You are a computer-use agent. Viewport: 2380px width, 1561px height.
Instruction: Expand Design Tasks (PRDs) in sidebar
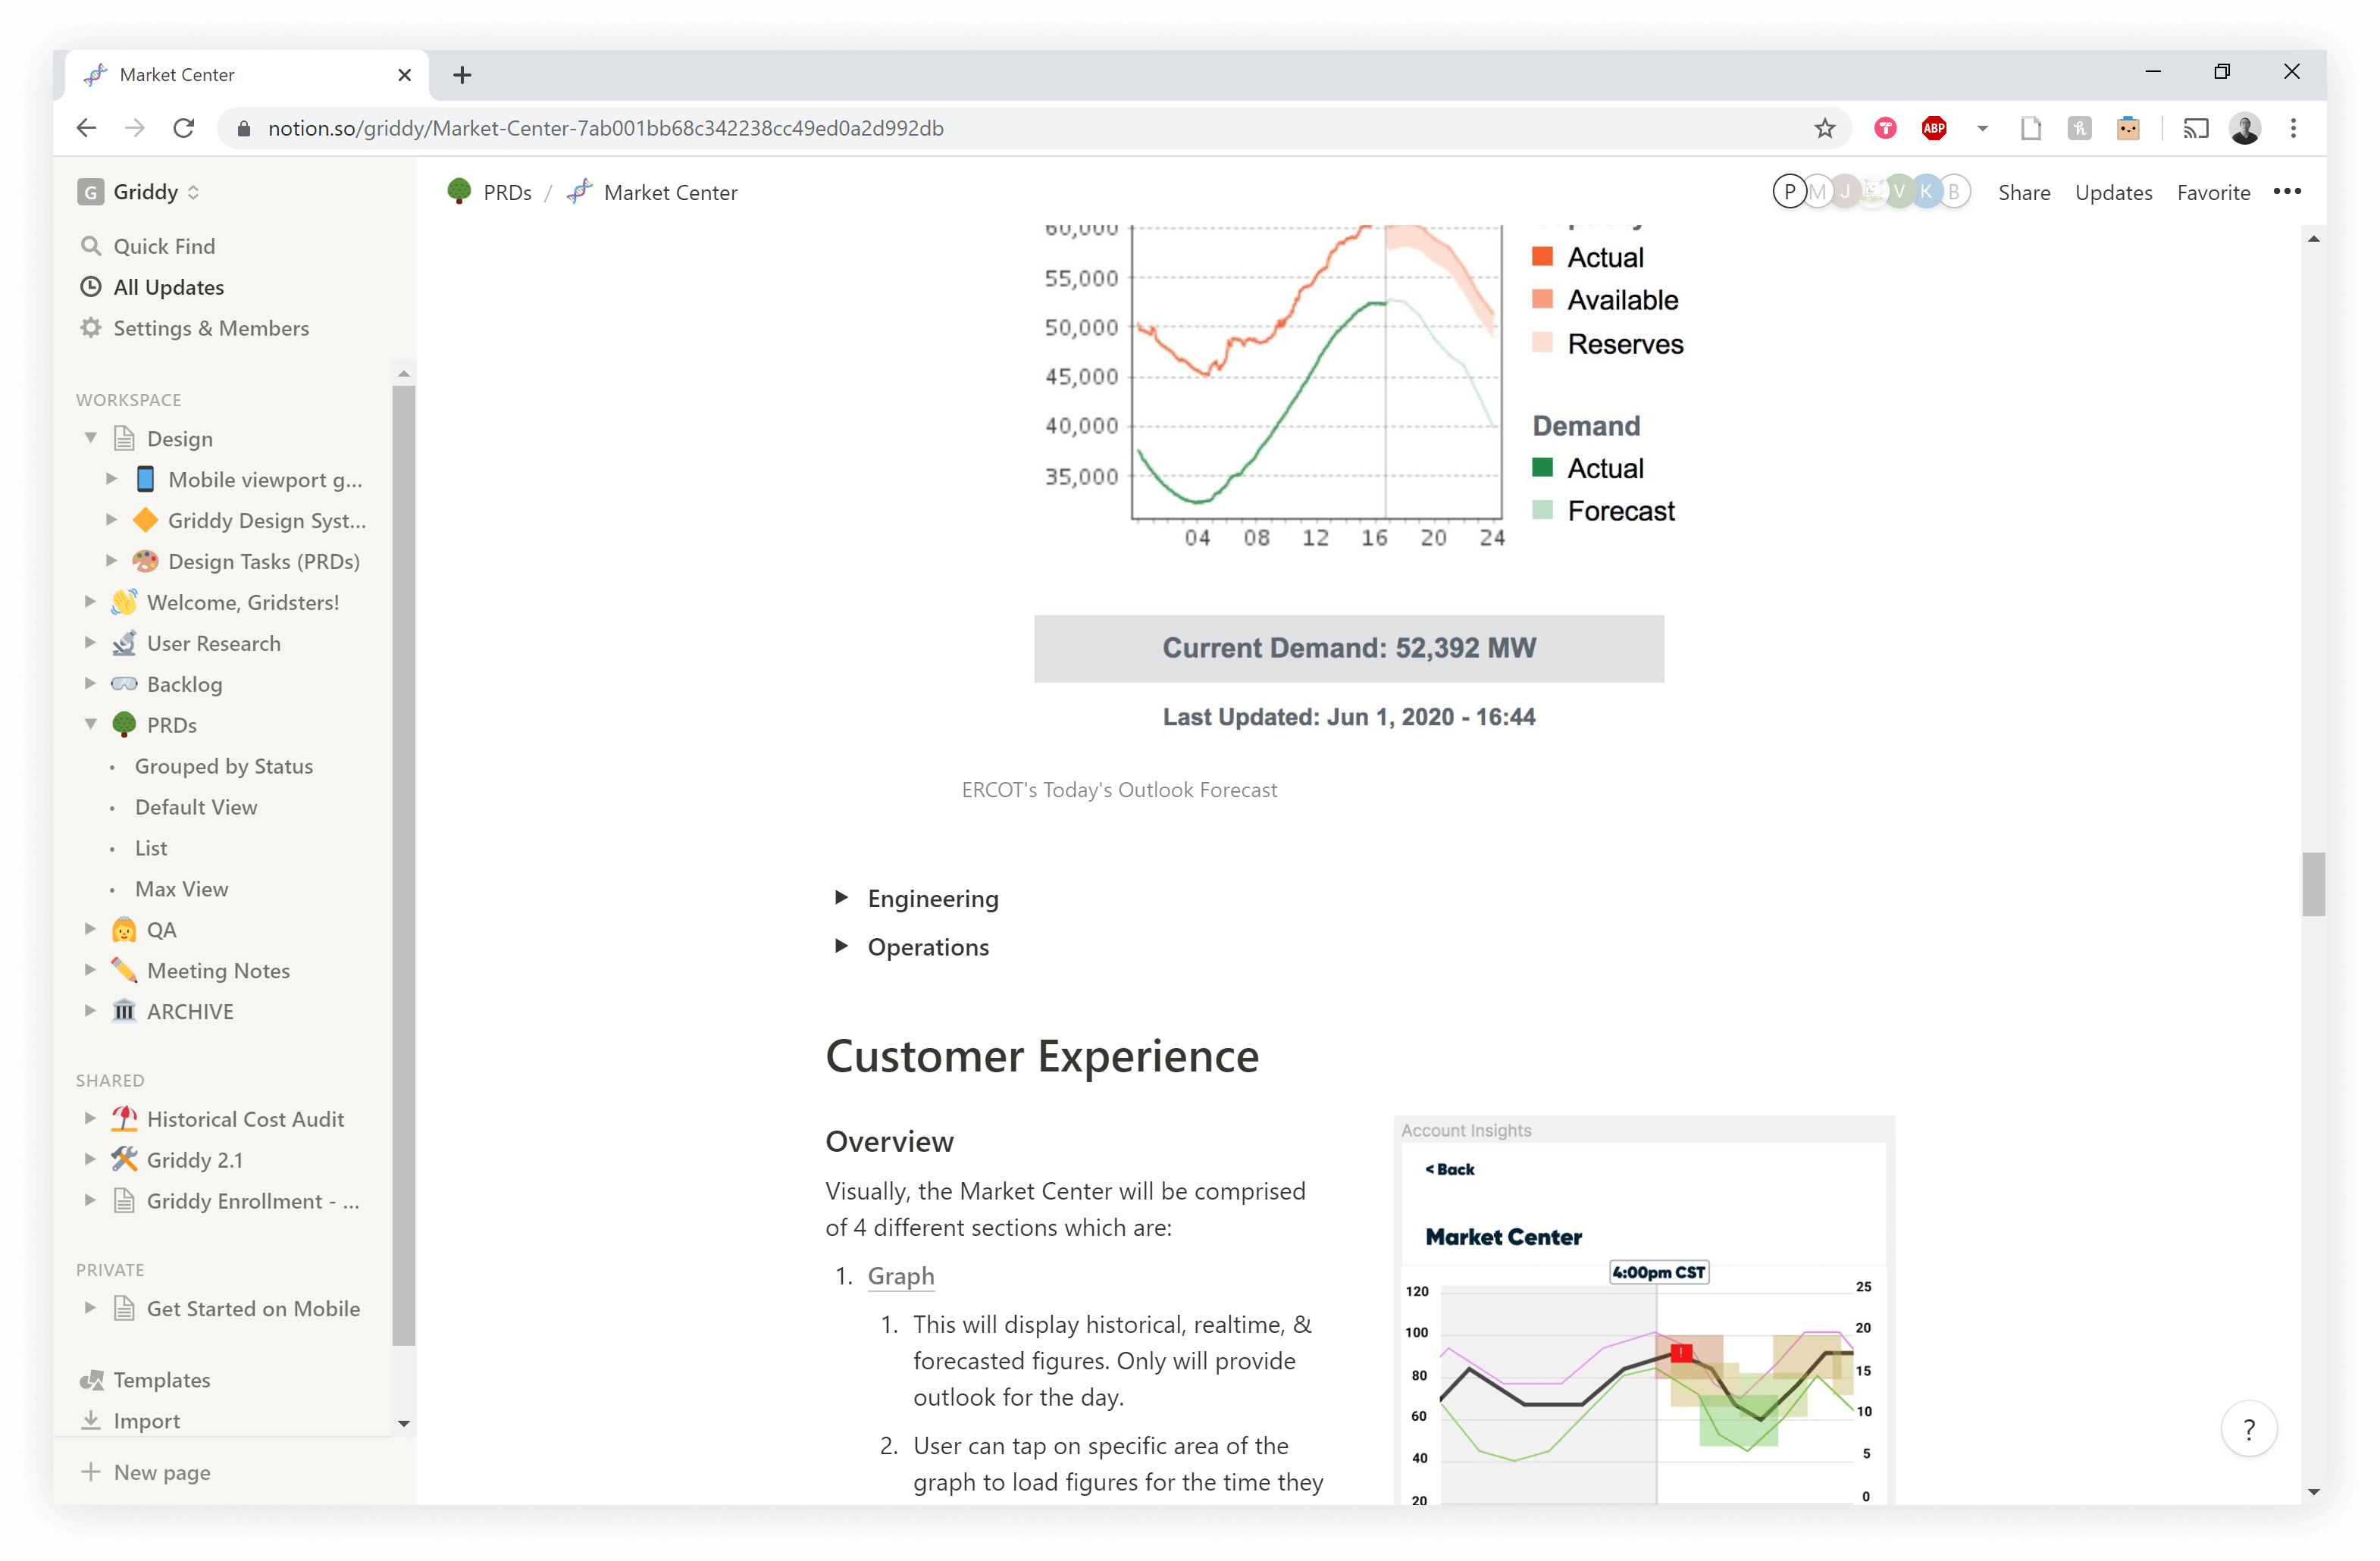coord(112,561)
